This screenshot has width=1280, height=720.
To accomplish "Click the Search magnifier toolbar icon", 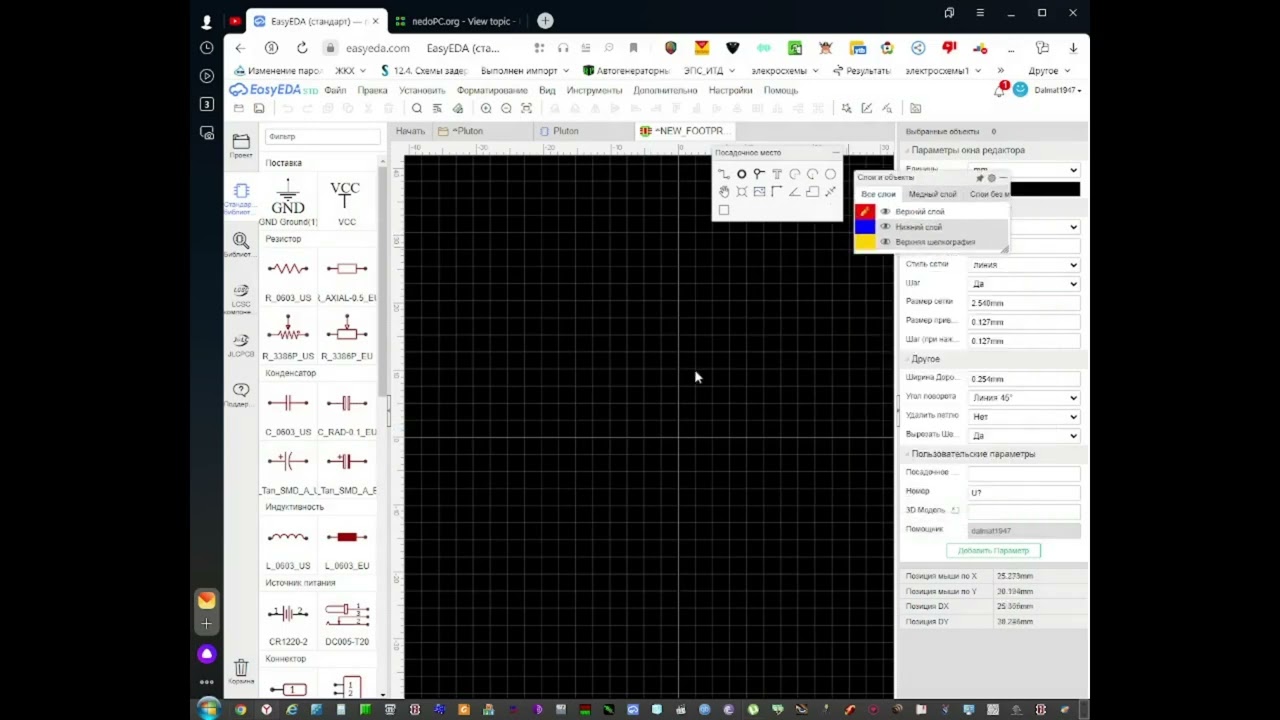I will tap(417, 108).
